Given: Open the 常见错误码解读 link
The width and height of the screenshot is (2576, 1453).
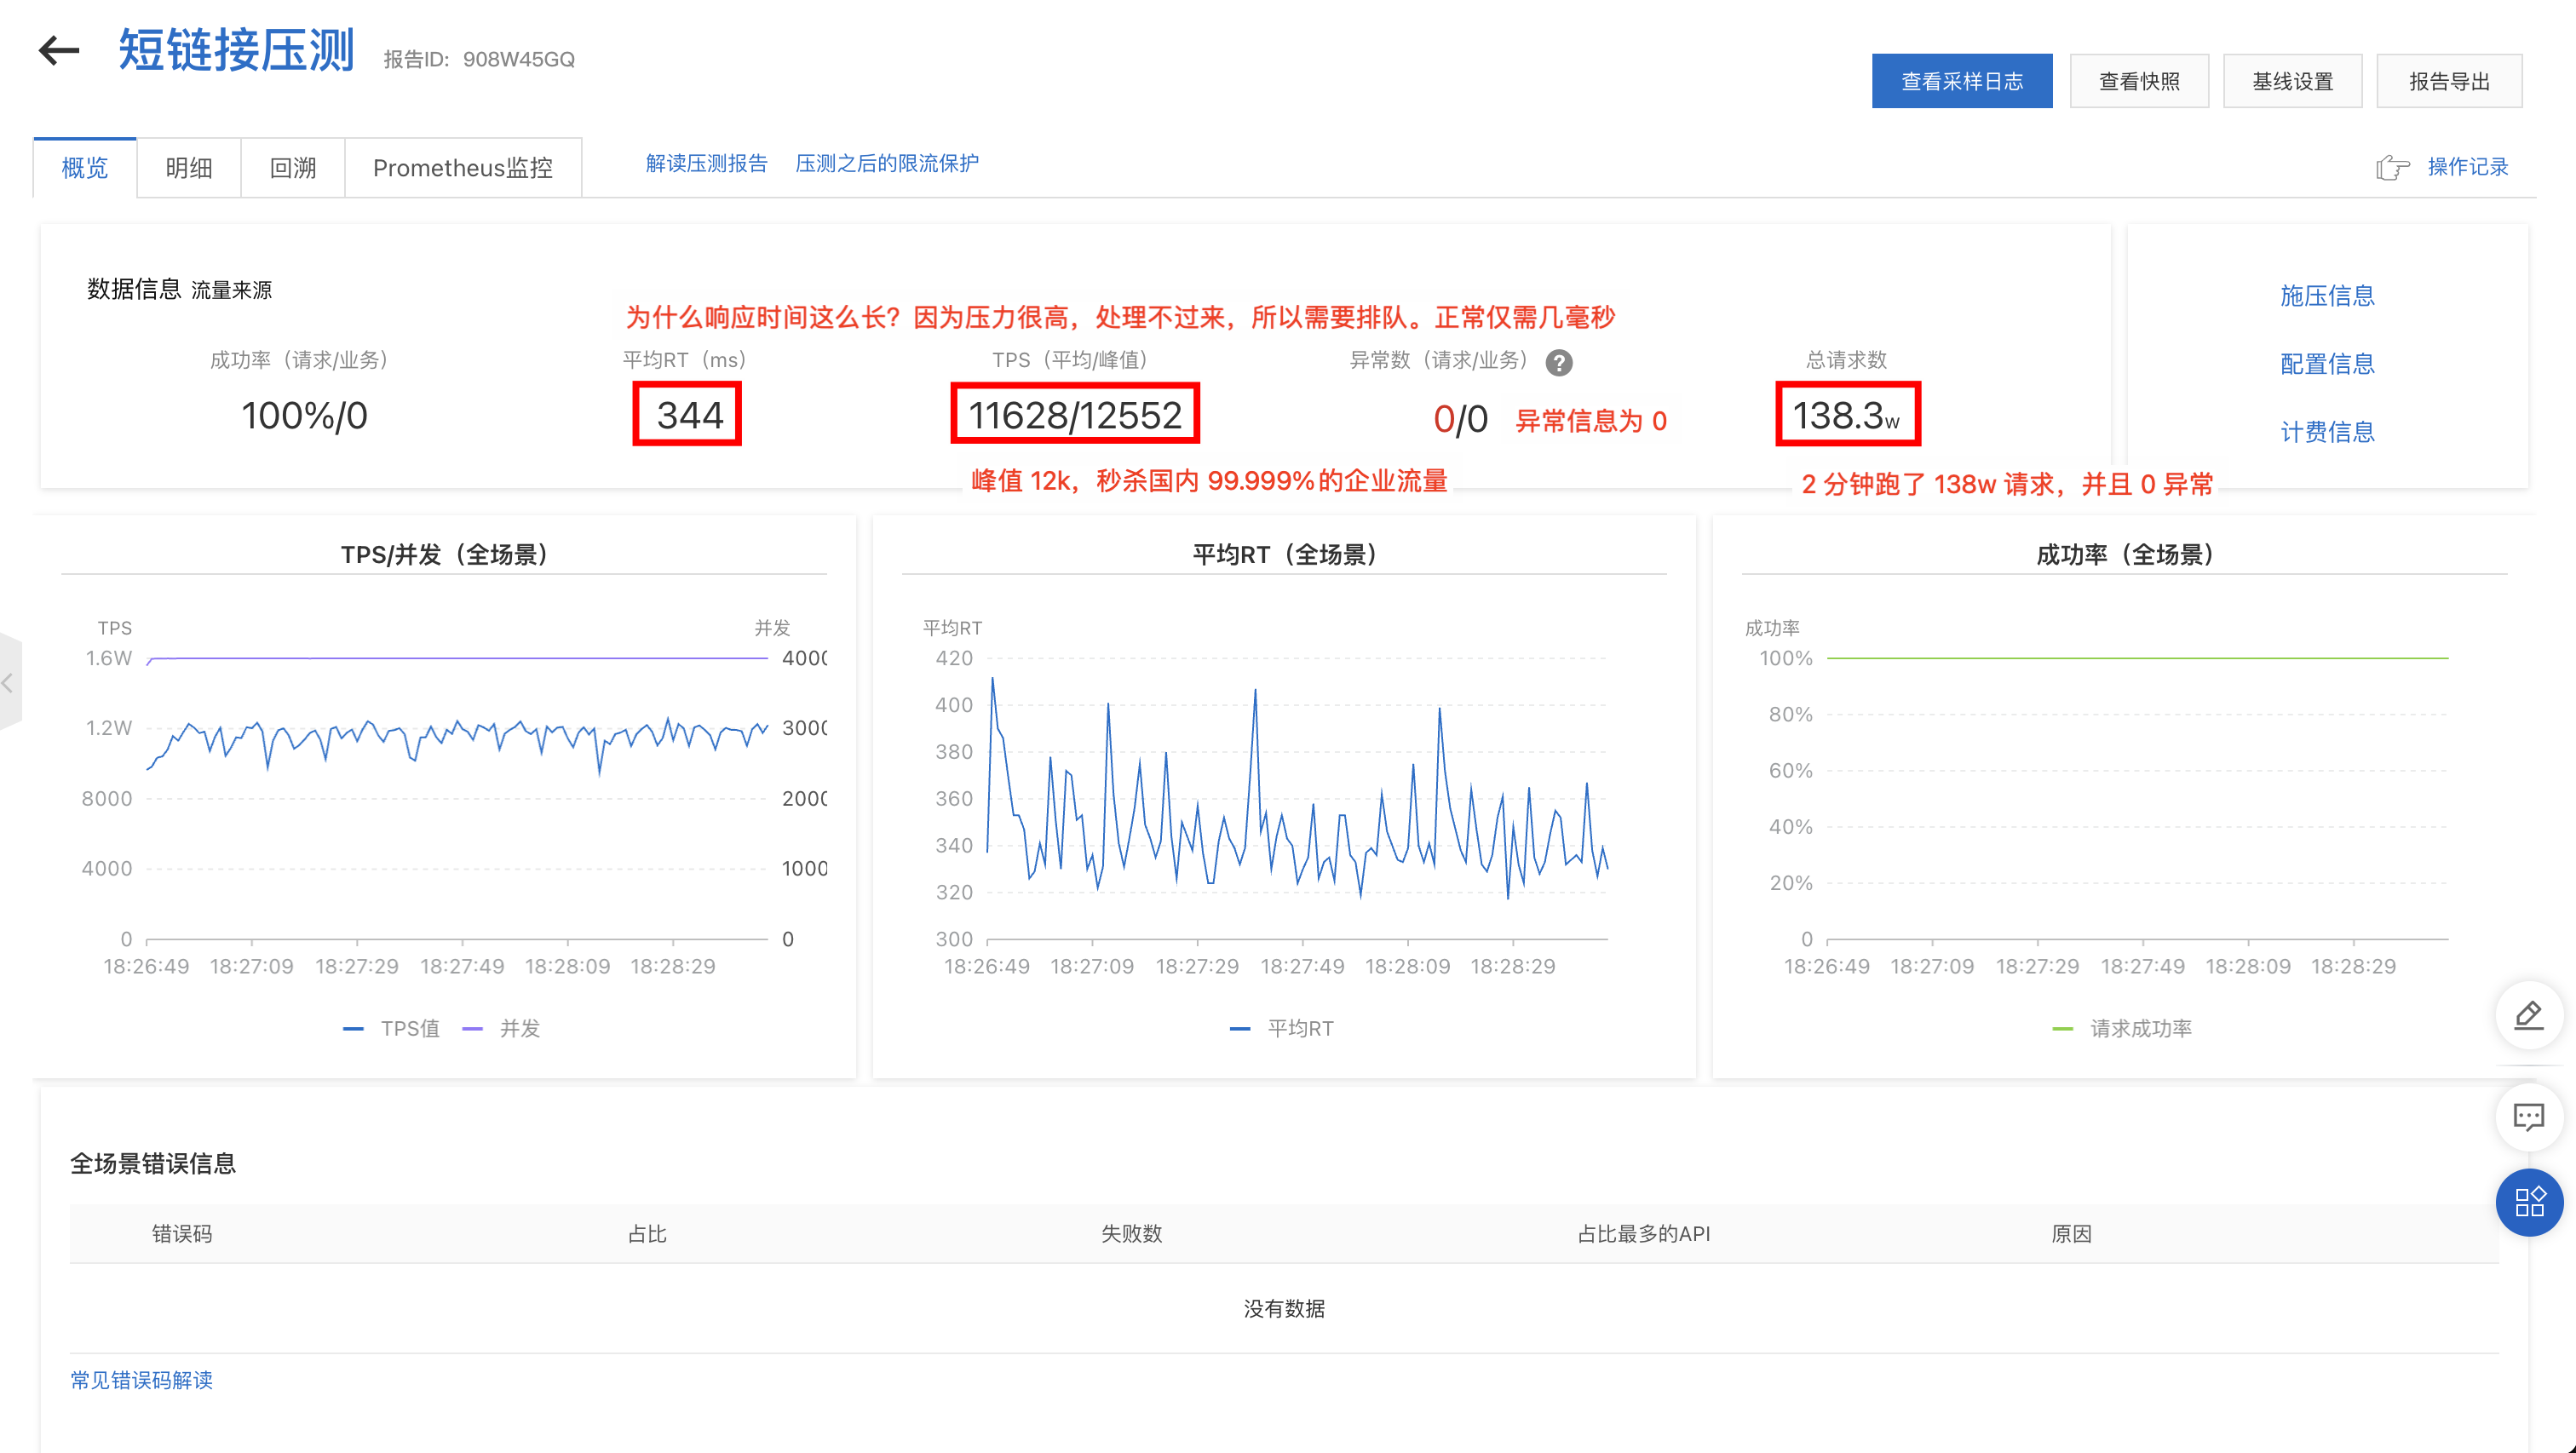Looking at the screenshot, I should (141, 1380).
